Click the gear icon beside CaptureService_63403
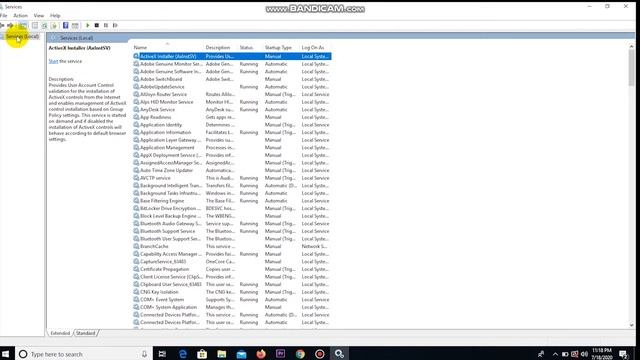Image resolution: width=640 pixels, height=360 pixels. pos(136,262)
